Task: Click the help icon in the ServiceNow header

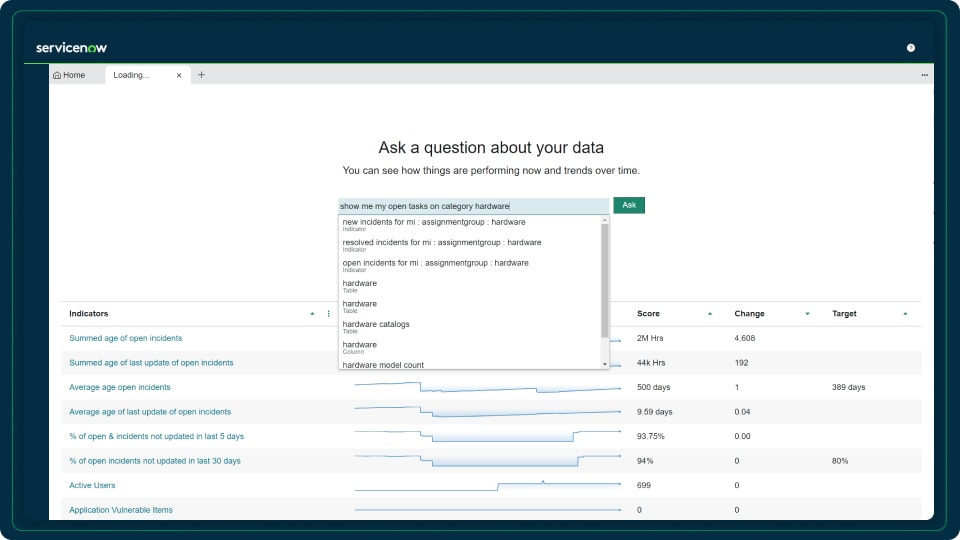Action: coord(911,48)
